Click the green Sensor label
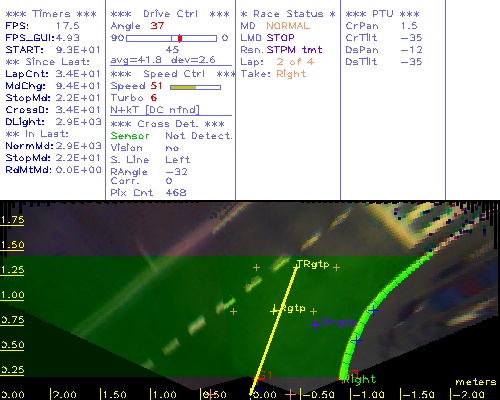 [130, 136]
